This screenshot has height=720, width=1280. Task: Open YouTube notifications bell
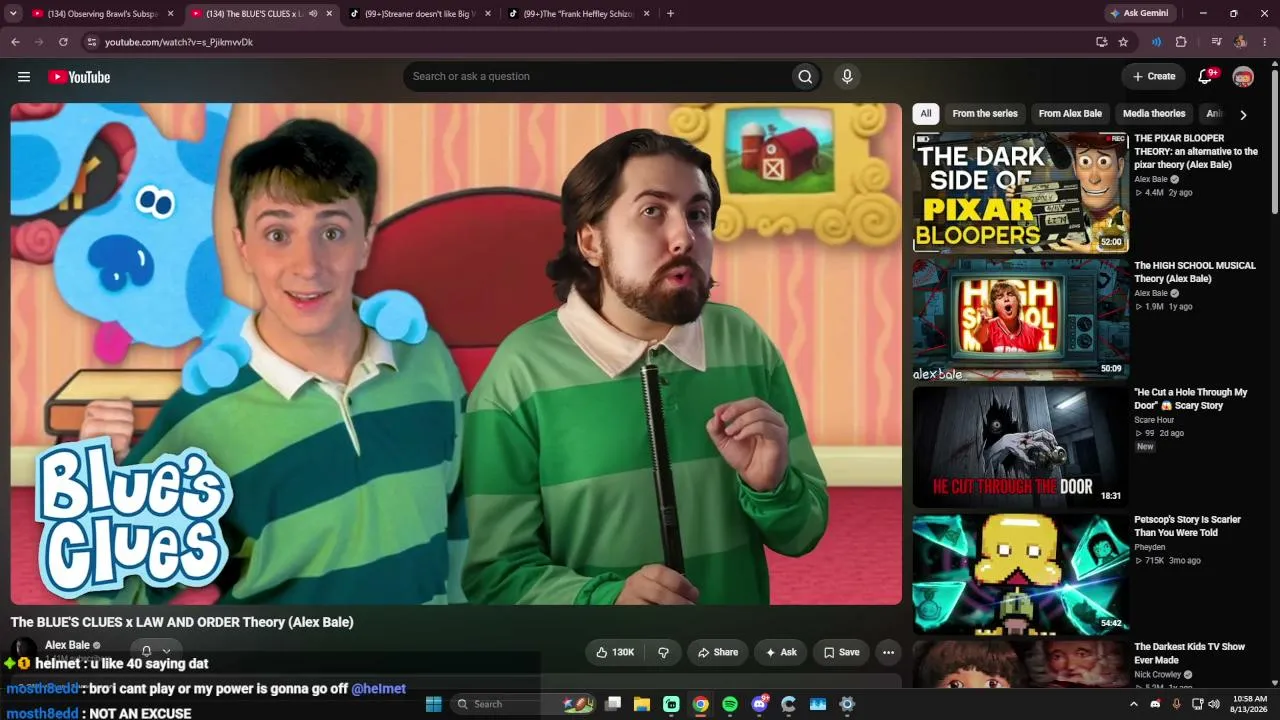pyautogui.click(x=1205, y=77)
